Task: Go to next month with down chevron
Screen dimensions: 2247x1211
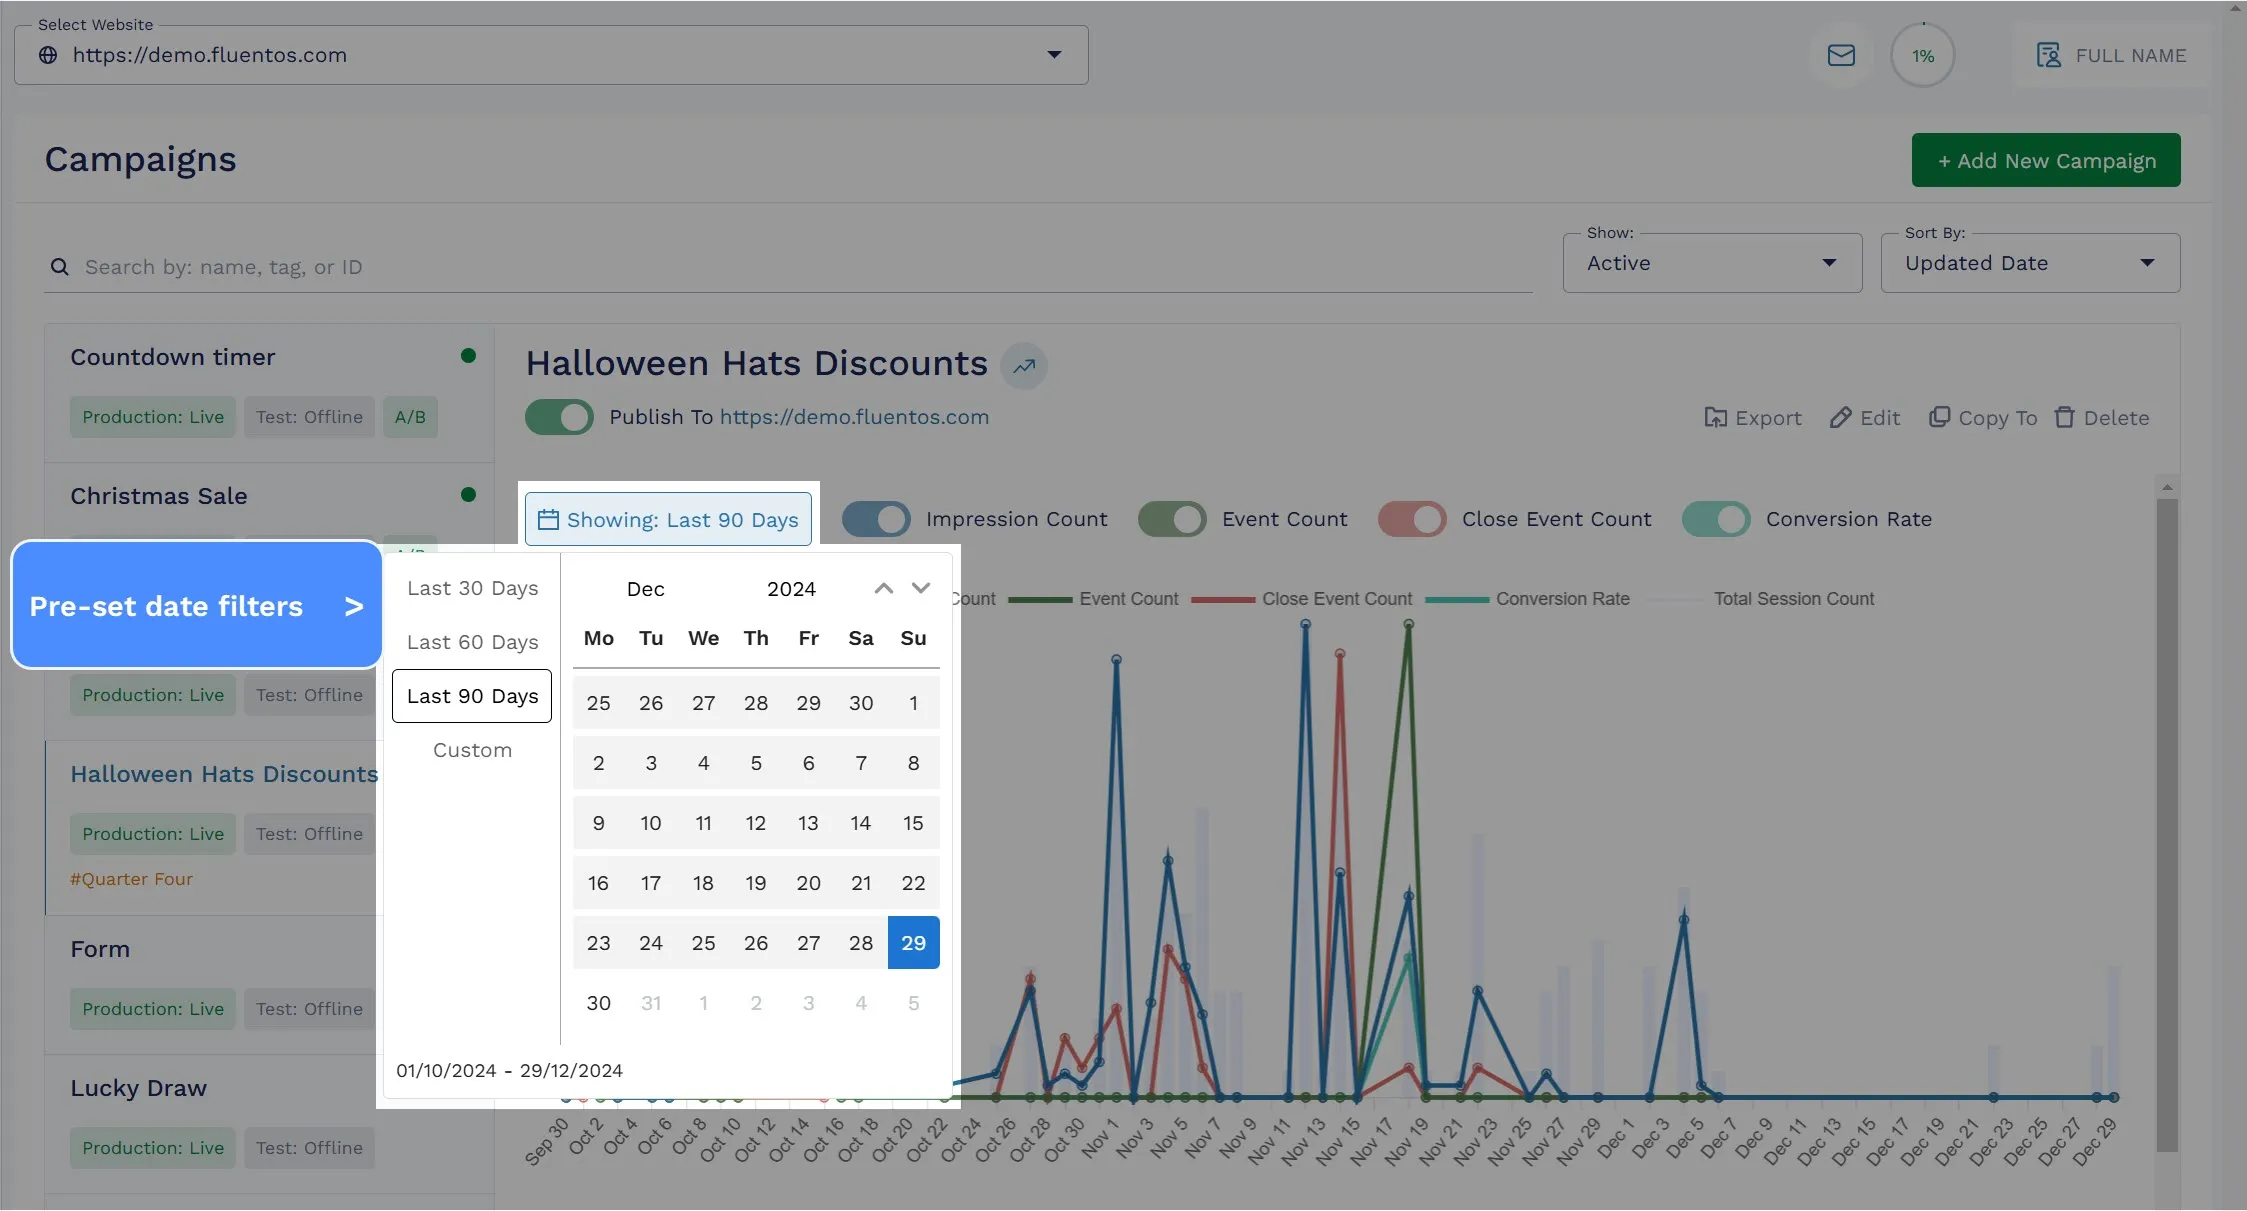Action: tap(921, 589)
